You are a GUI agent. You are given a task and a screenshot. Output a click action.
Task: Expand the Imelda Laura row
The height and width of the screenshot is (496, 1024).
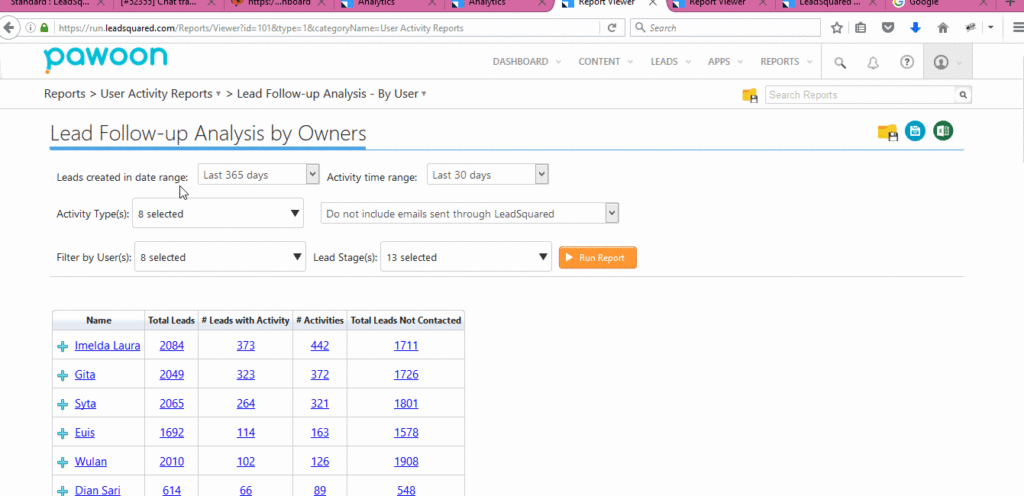coord(62,346)
